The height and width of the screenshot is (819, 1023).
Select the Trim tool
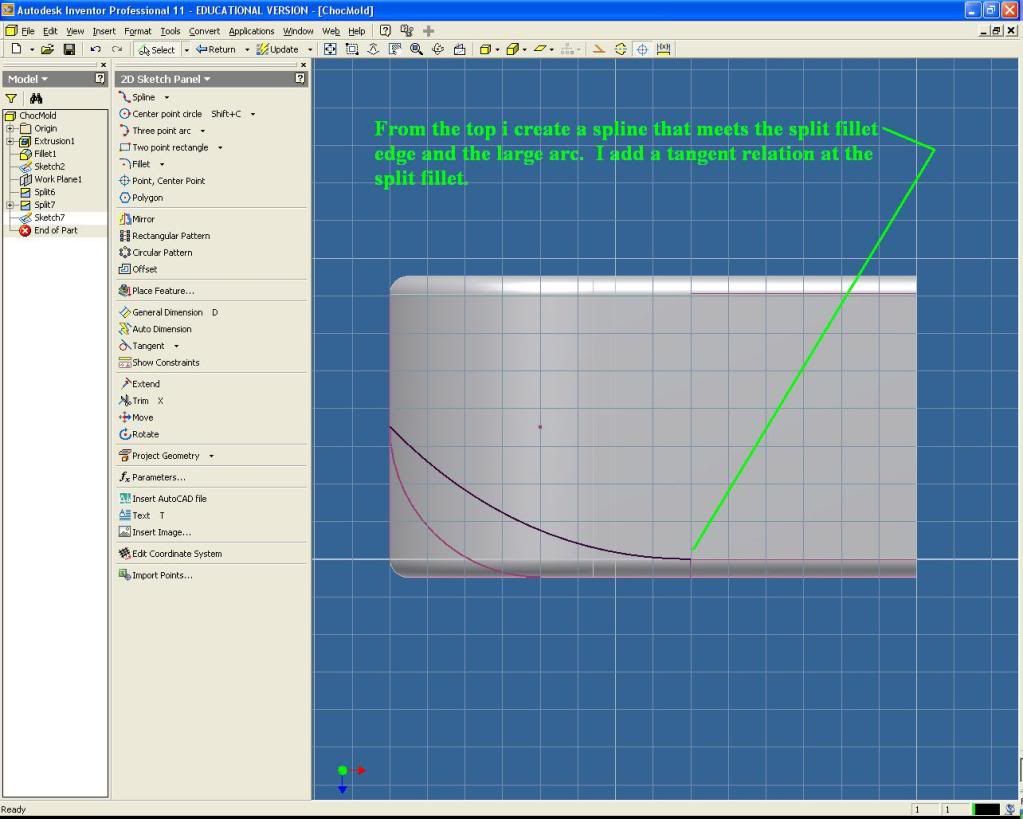click(140, 401)
